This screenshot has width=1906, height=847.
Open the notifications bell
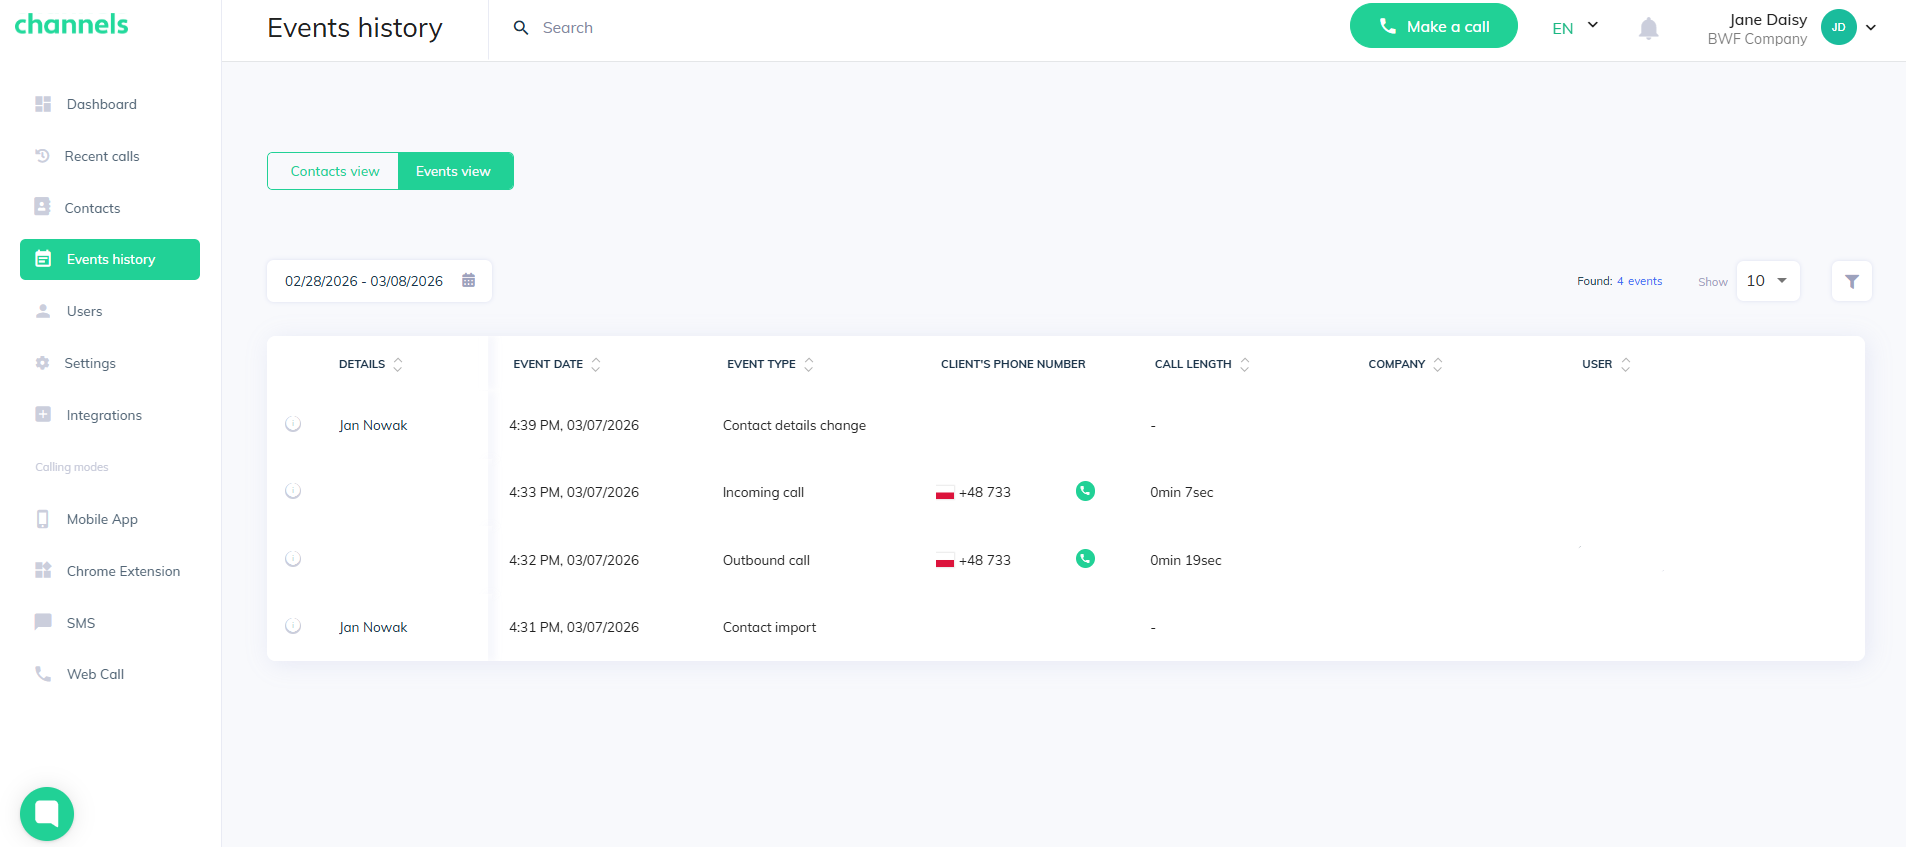tap(1649, 29)
